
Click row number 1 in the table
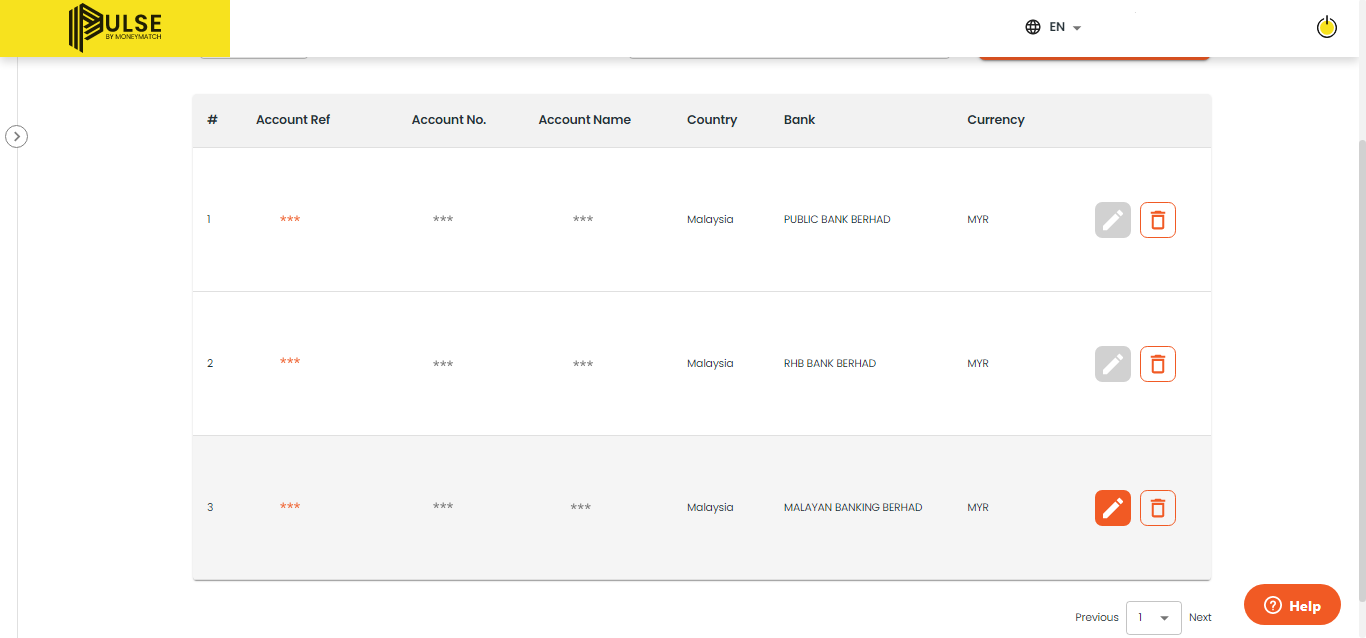pos(209,219)
